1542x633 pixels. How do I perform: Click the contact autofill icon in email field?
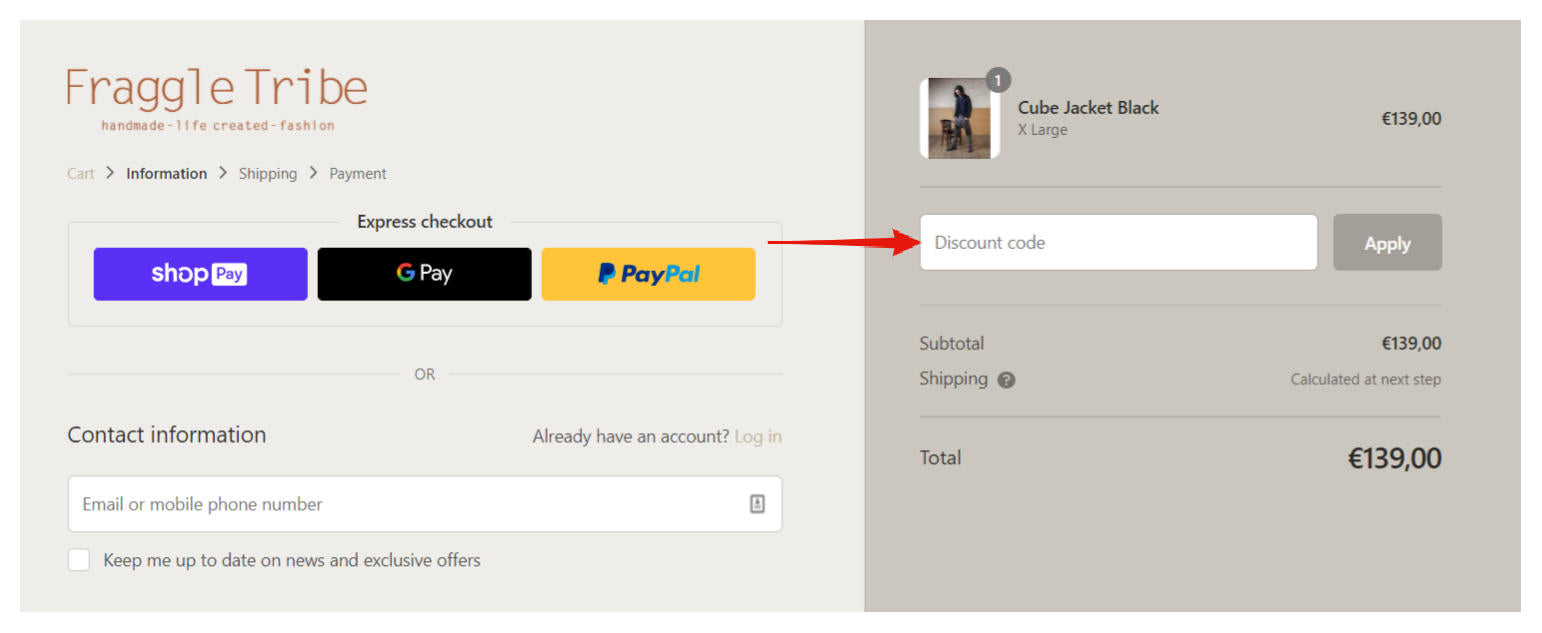pos(757,504)
